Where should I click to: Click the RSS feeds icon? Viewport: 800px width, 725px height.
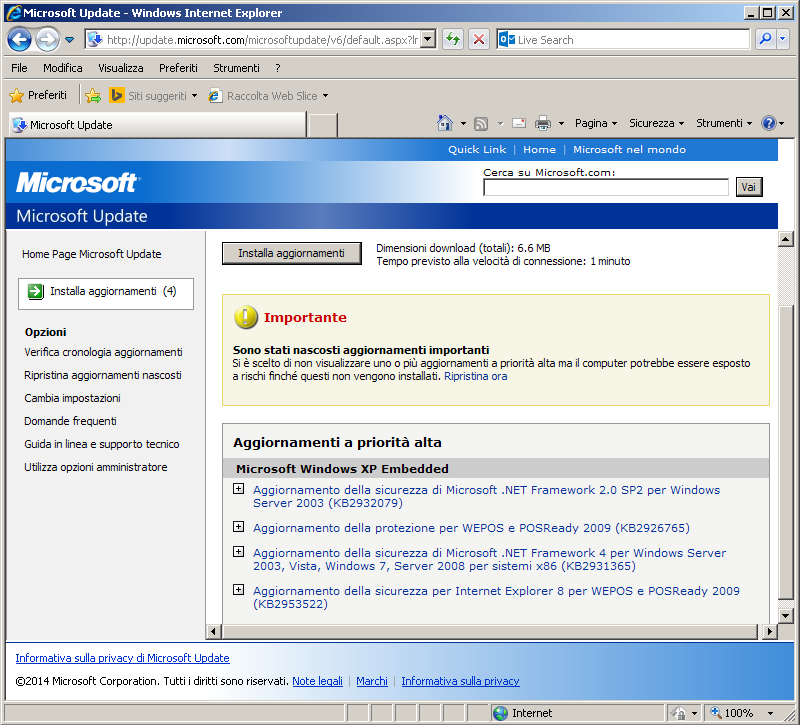tap(481, 123)
